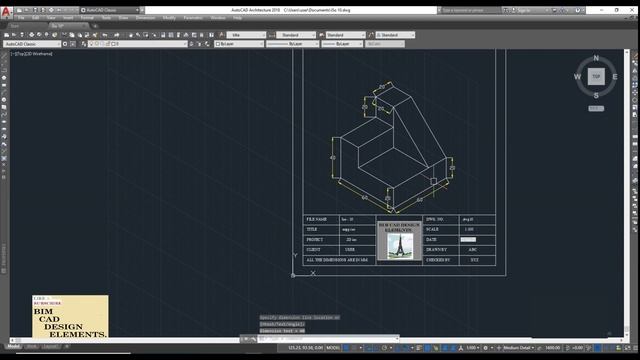Click TOP face of the ViewCube

pyautogui.click(x=596, y=76)
